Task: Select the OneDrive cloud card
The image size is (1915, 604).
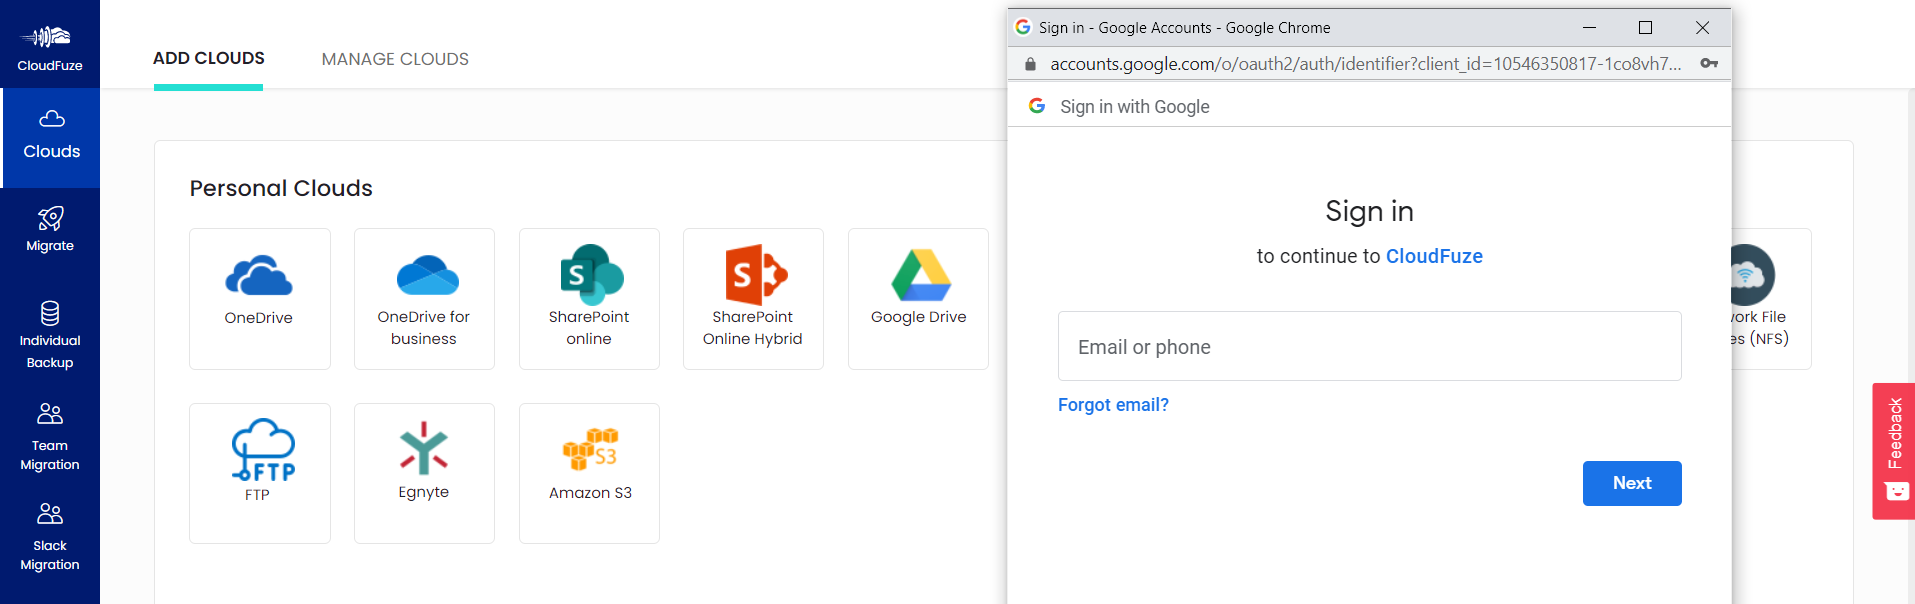Action: point(260,299)
